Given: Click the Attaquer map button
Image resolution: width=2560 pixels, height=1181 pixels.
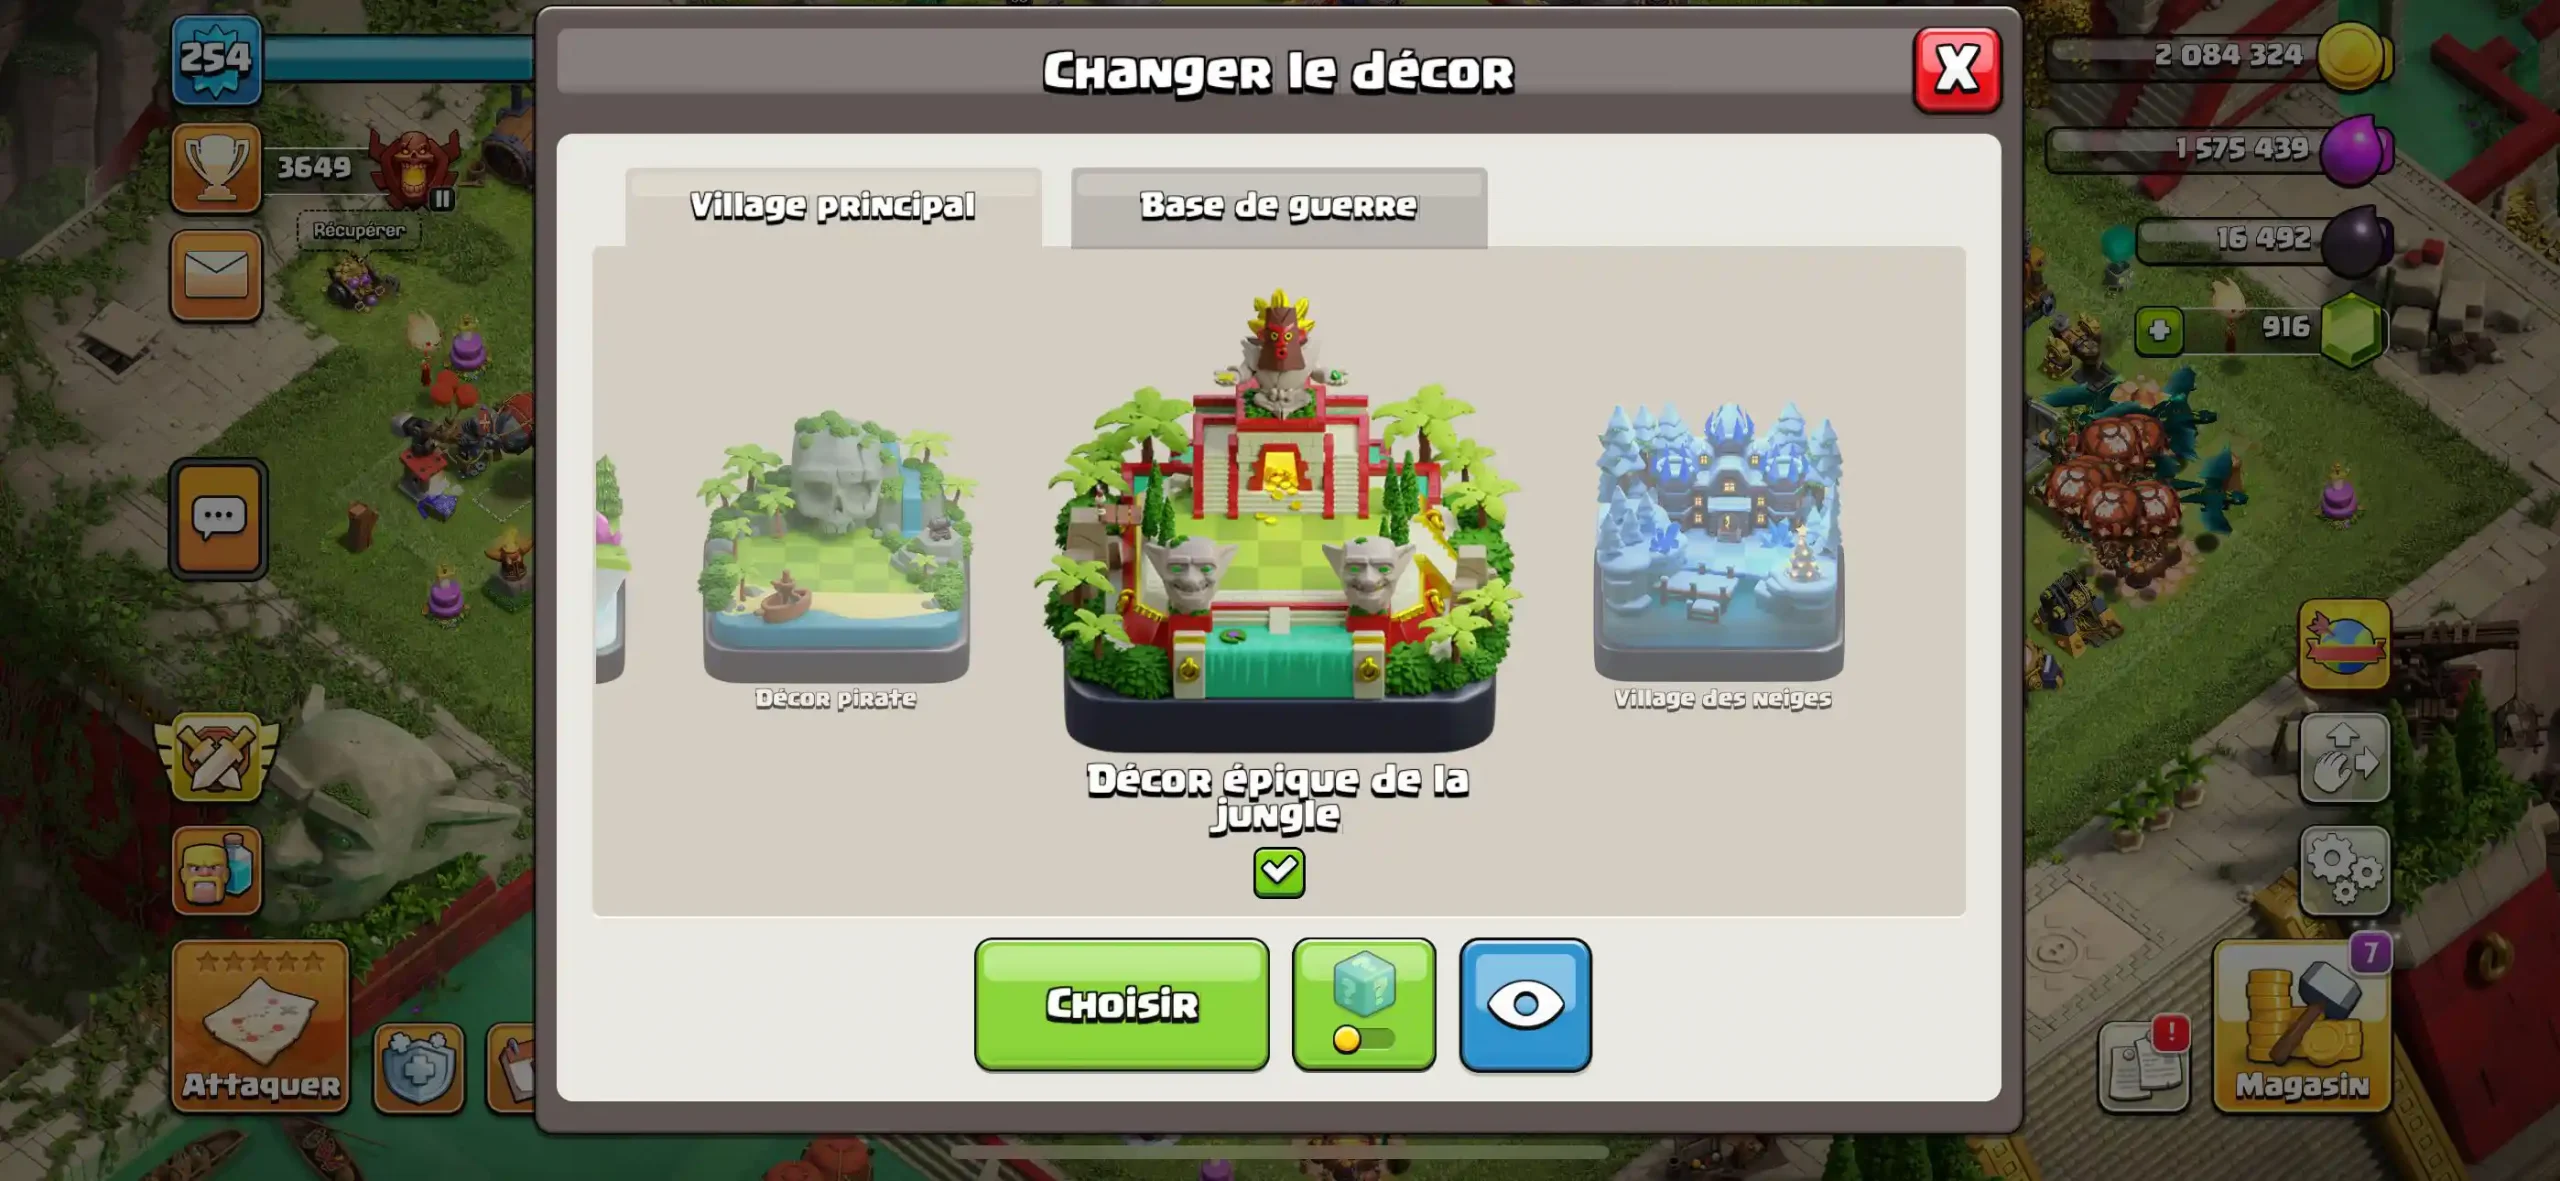Looking at the screenshot, I should pyautogui.click(x=261, y=1026).
